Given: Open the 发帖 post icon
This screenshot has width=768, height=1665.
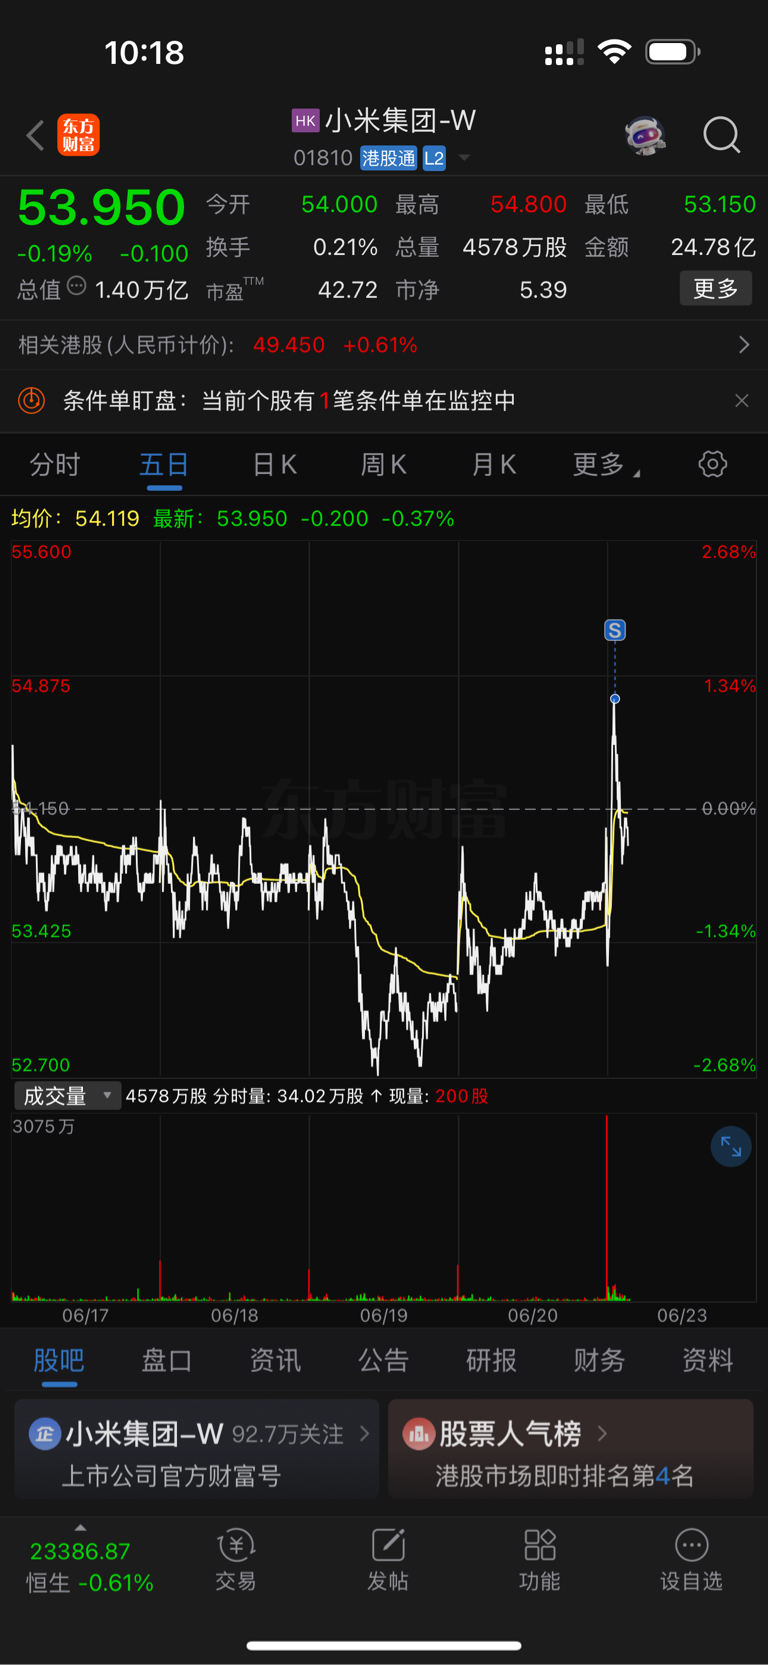Looking at the screenshot, I should click(x=388, y=1546).
